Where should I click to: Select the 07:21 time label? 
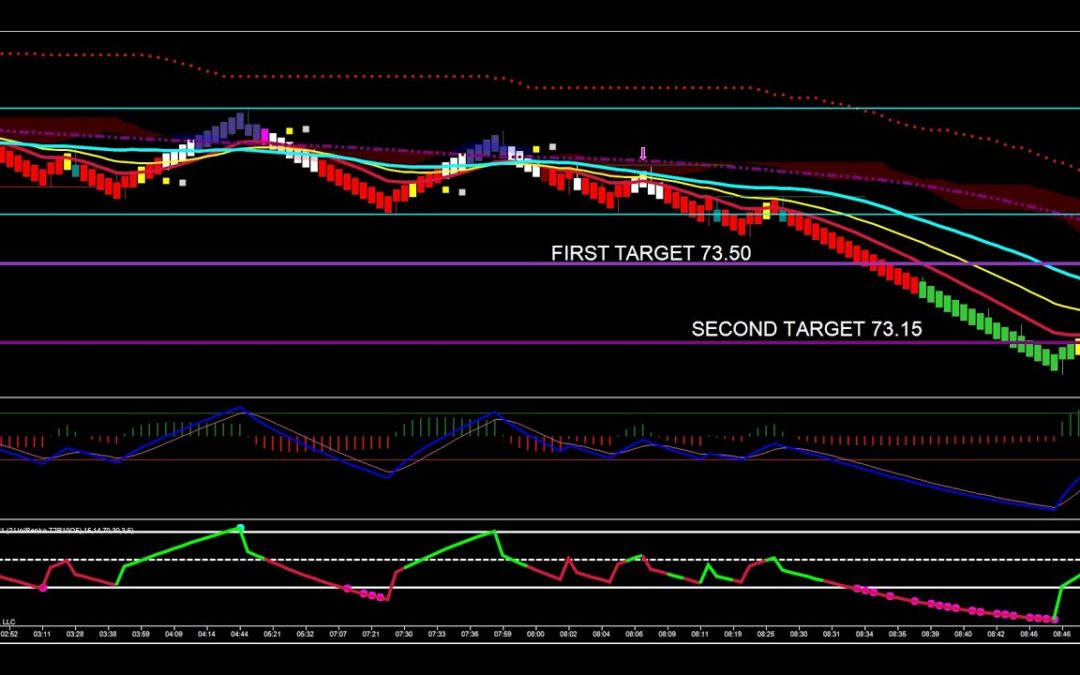pyautogui.click(x=371, y=634)
